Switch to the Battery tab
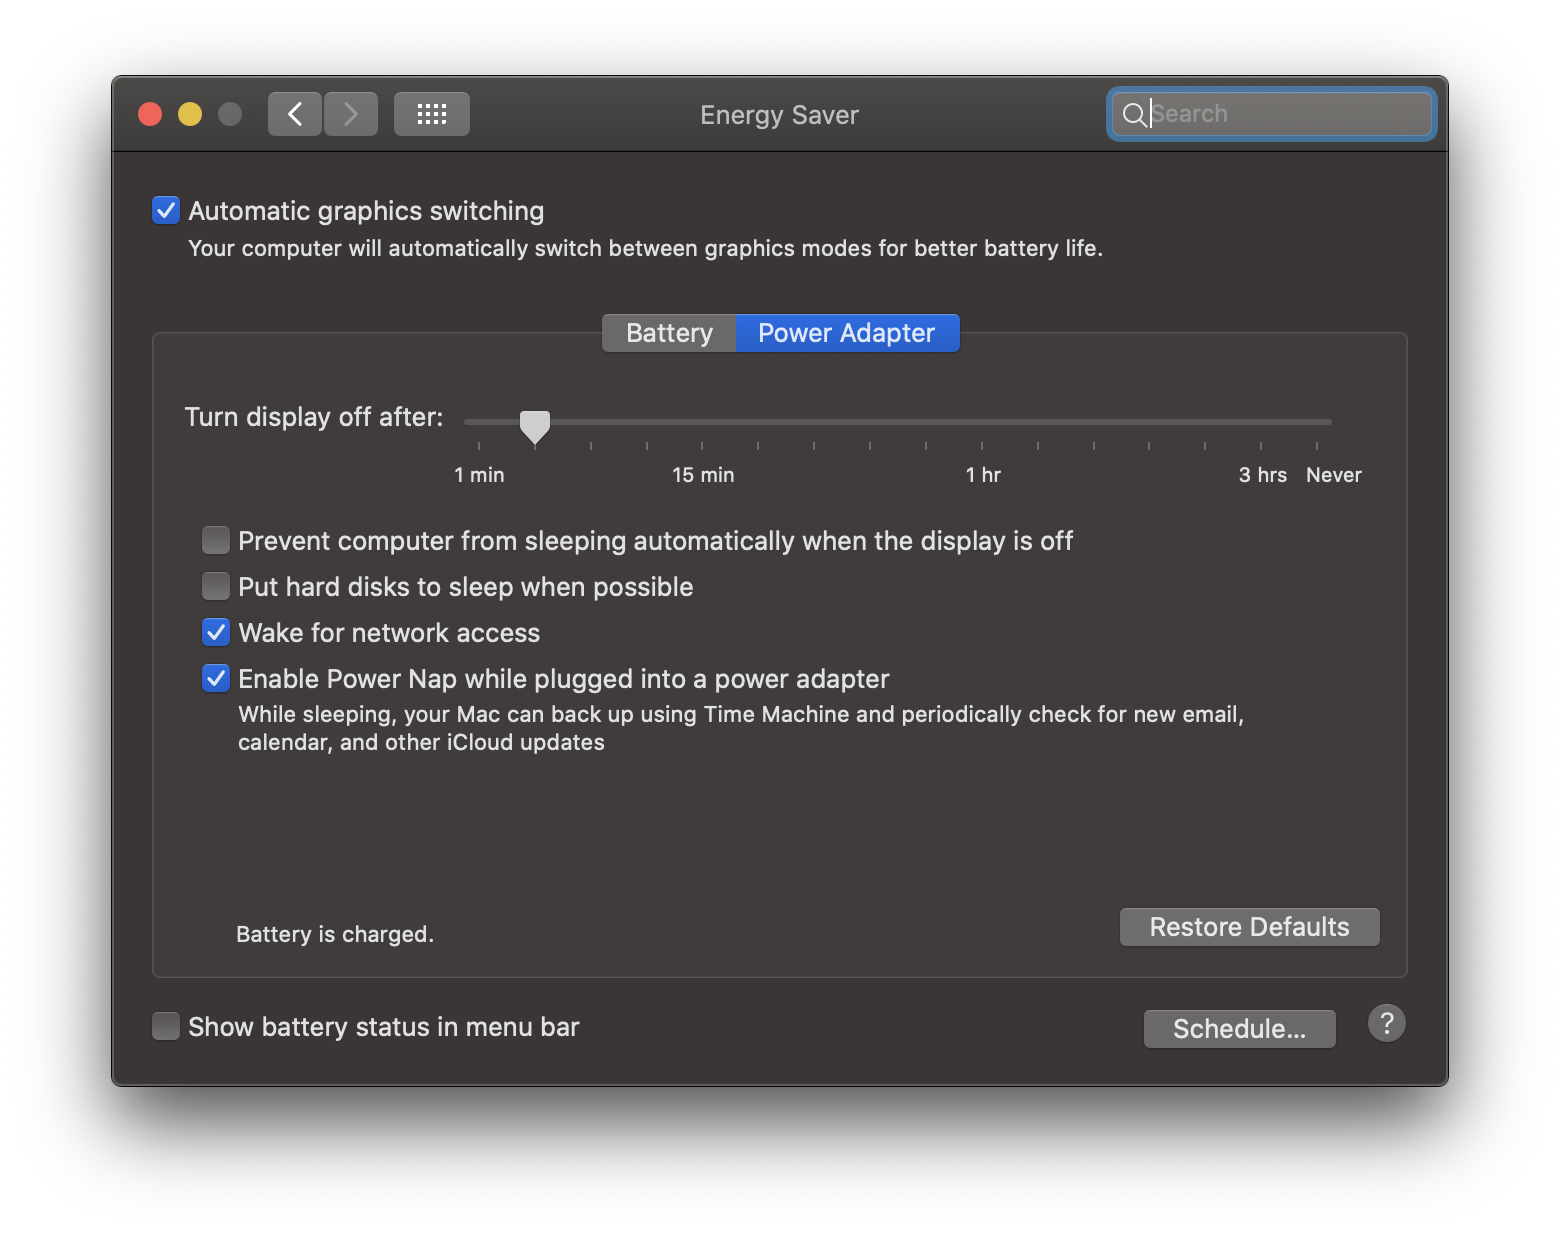Viewport: 1560px width, 1234px height. click(x=668, y=332)
